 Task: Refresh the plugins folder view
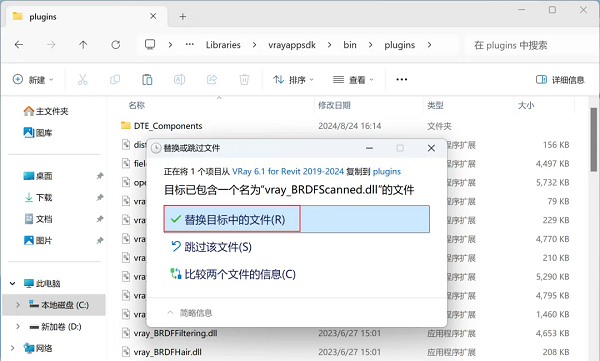[x=116, y=45]
